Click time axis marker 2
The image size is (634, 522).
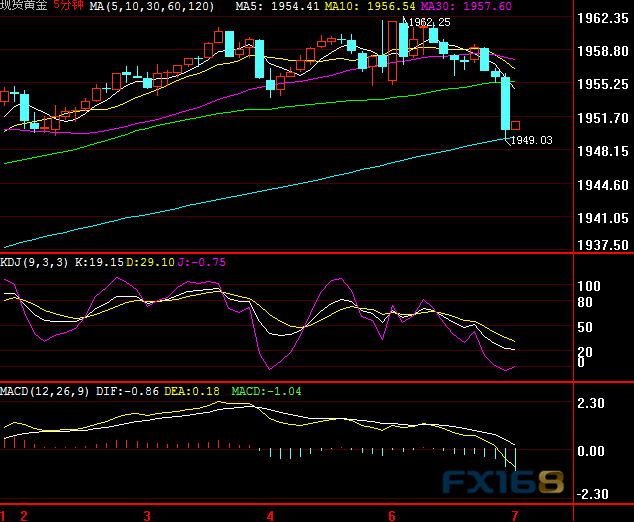[x=24, y=516]
